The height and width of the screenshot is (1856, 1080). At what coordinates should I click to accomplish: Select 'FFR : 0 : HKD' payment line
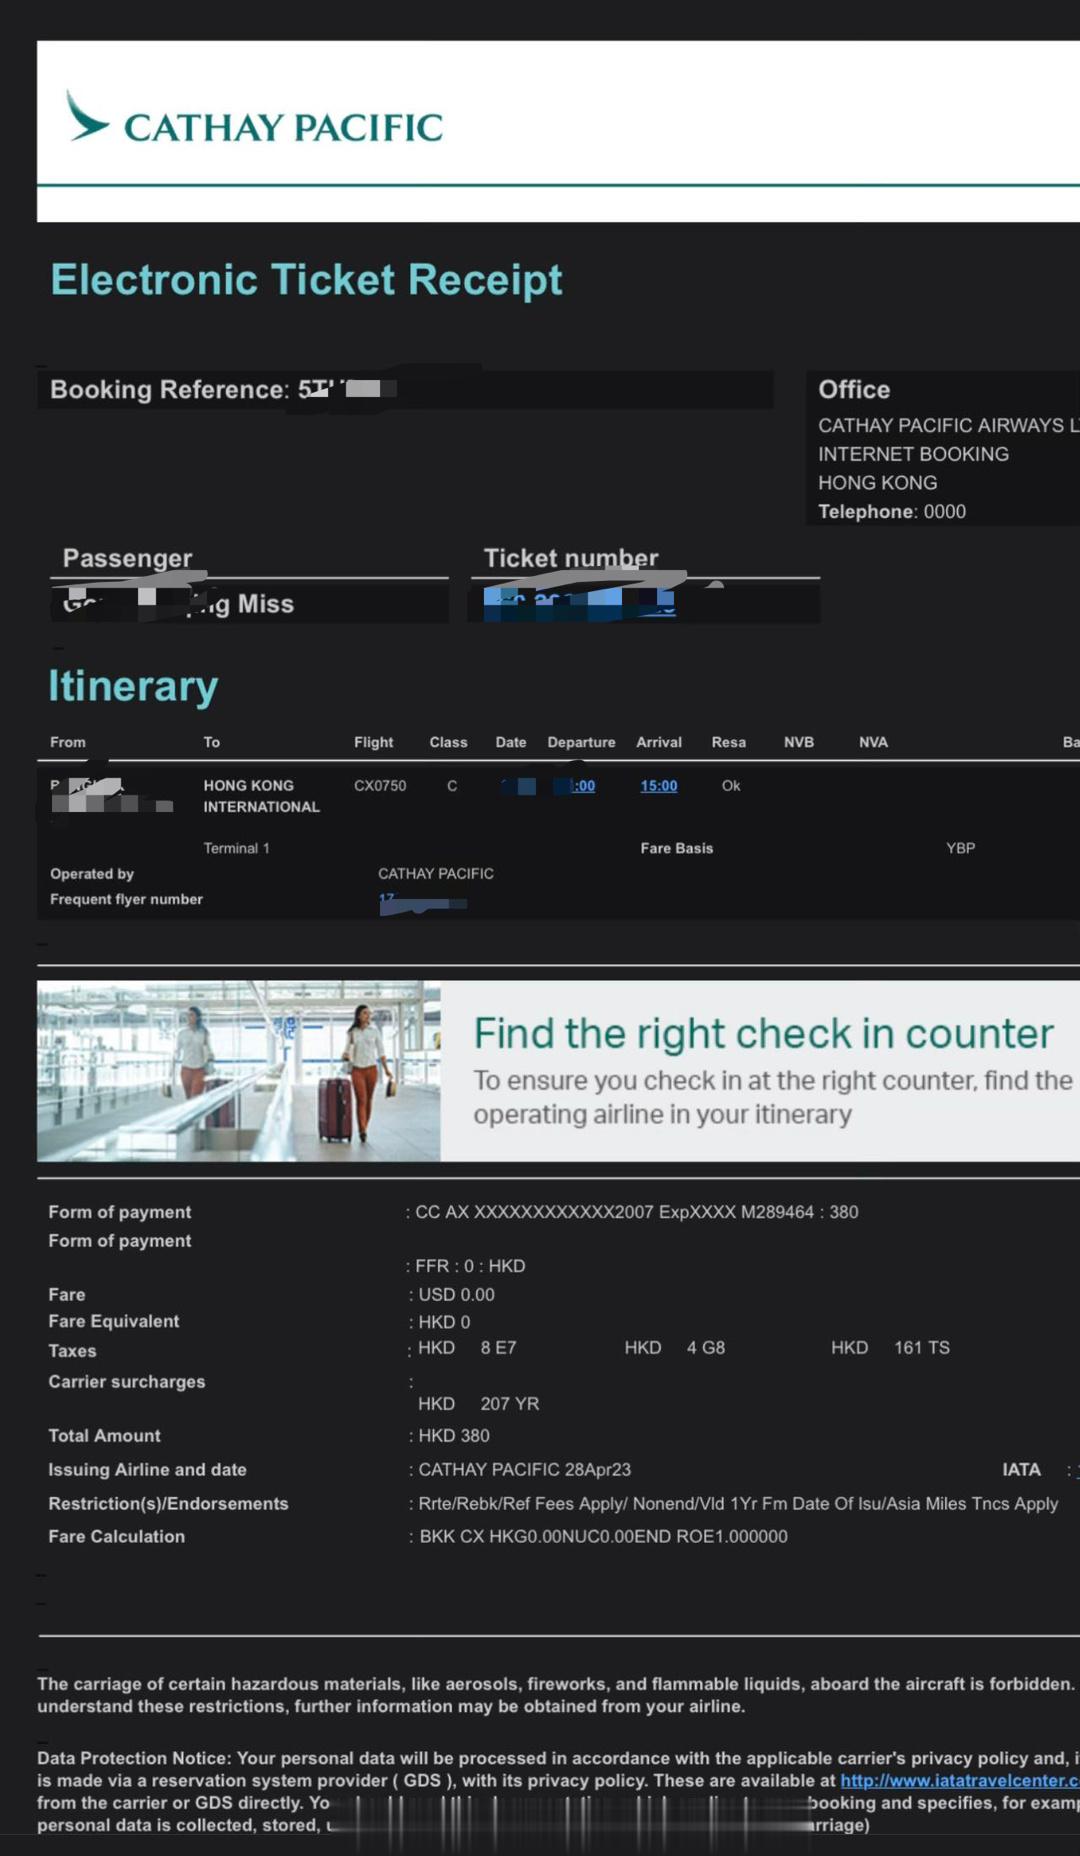coord(470,1266)
